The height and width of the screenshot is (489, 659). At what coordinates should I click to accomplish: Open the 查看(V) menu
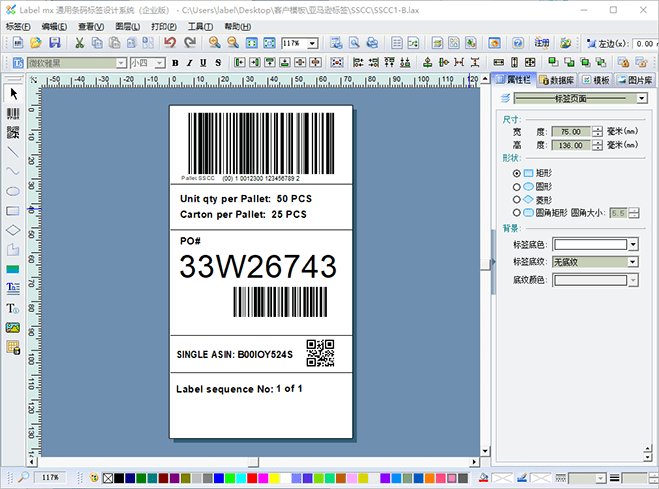pyautogui.click(x=91, y=26)
